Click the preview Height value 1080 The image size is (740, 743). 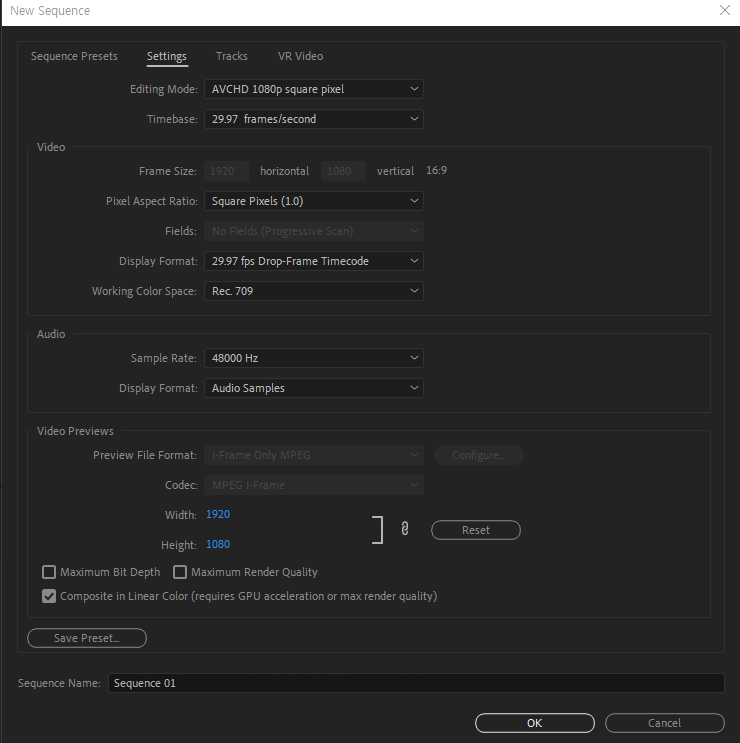pos(218,544)
